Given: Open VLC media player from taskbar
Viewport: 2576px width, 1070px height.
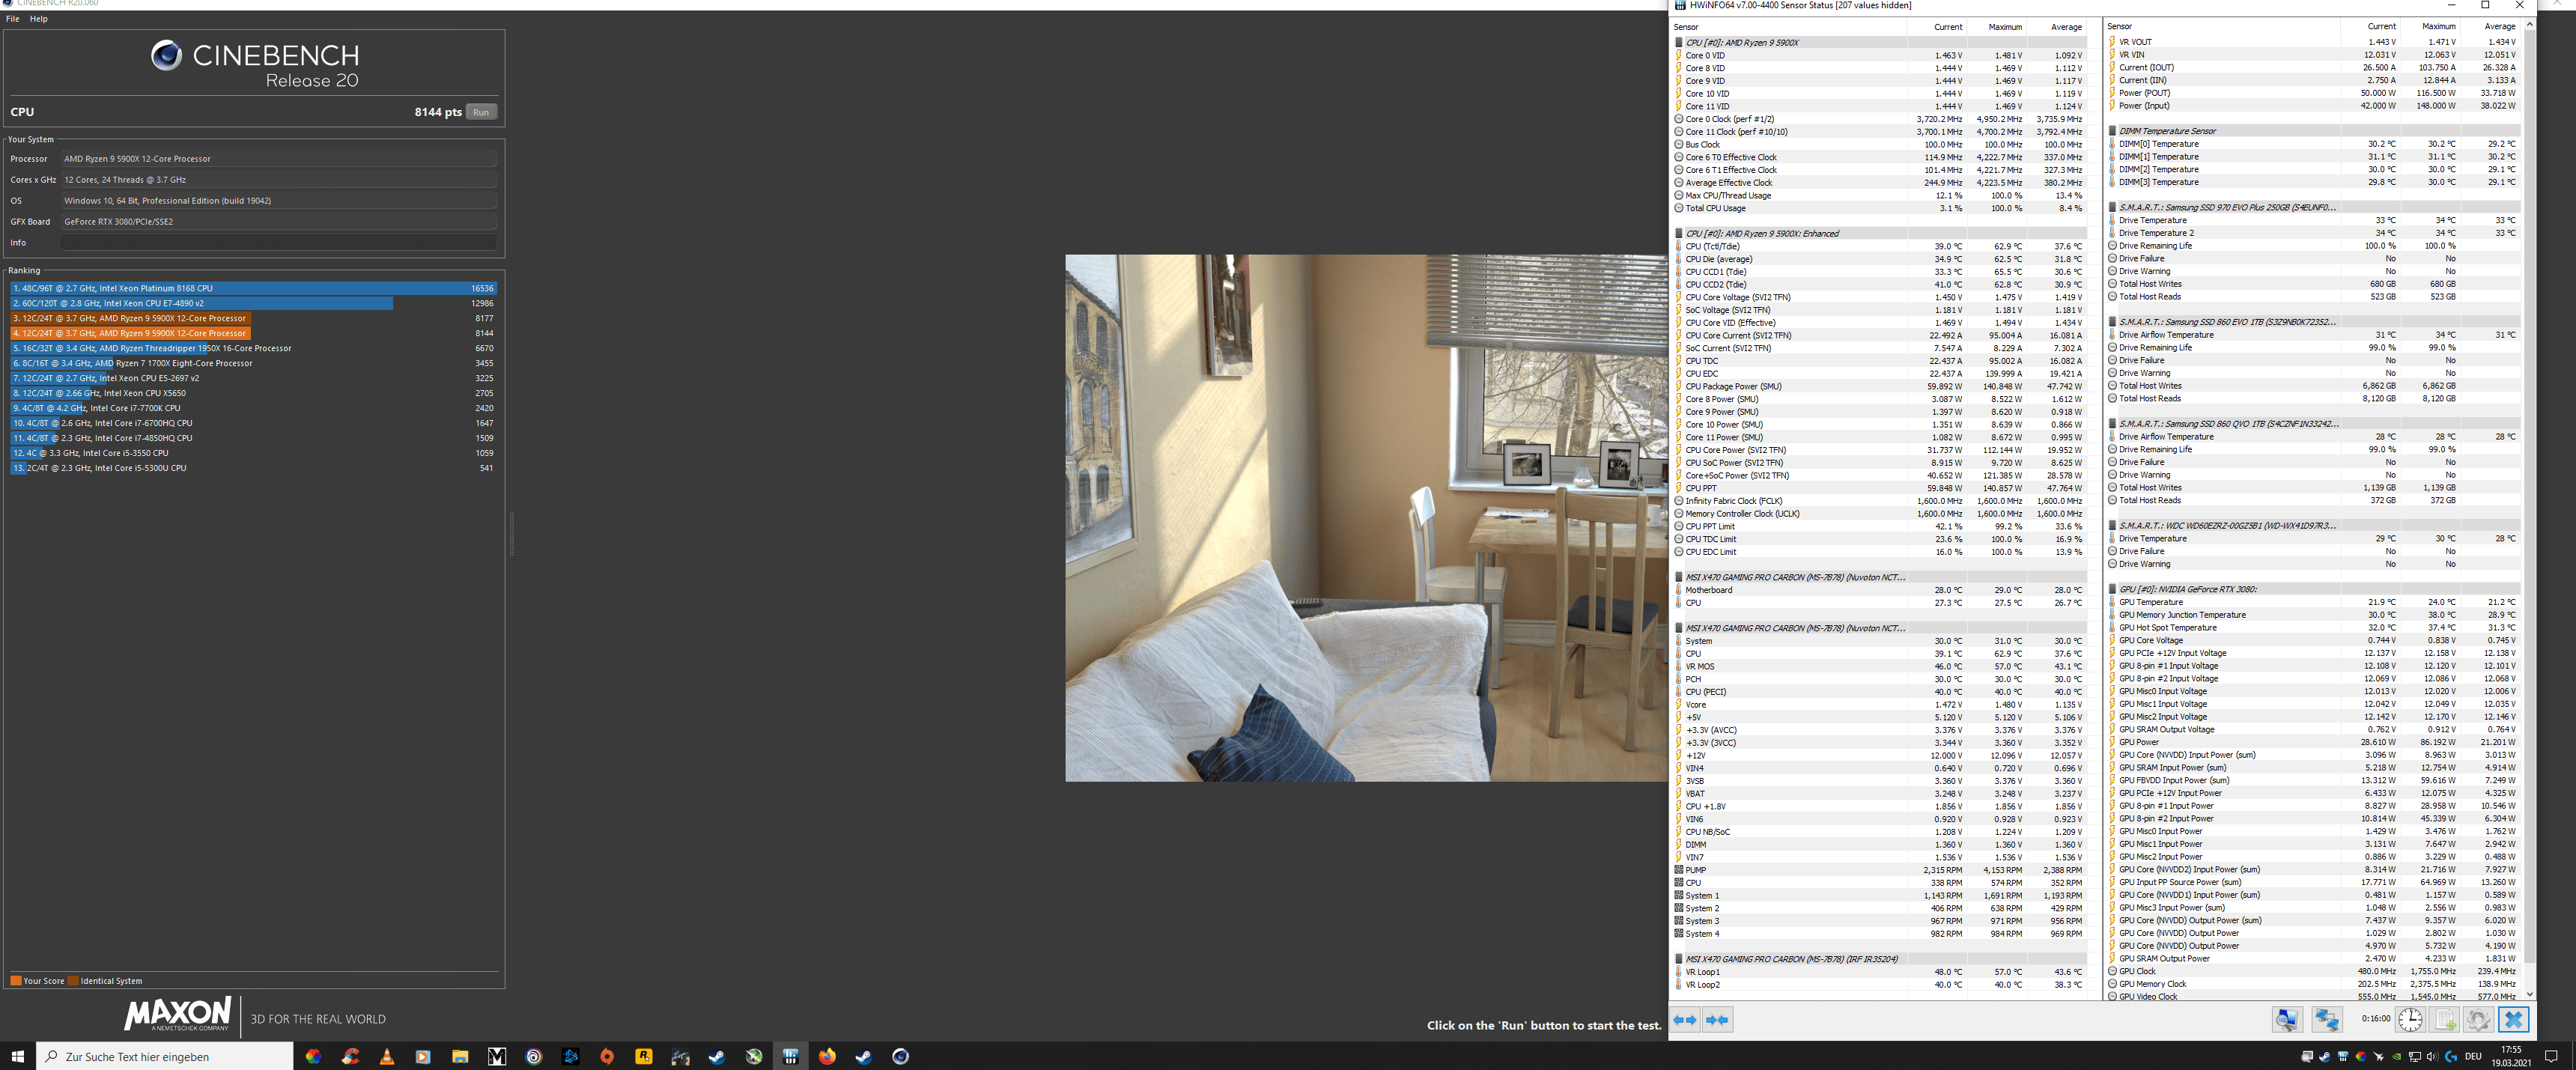Looking at the screenshot, I should point(387,1056).
